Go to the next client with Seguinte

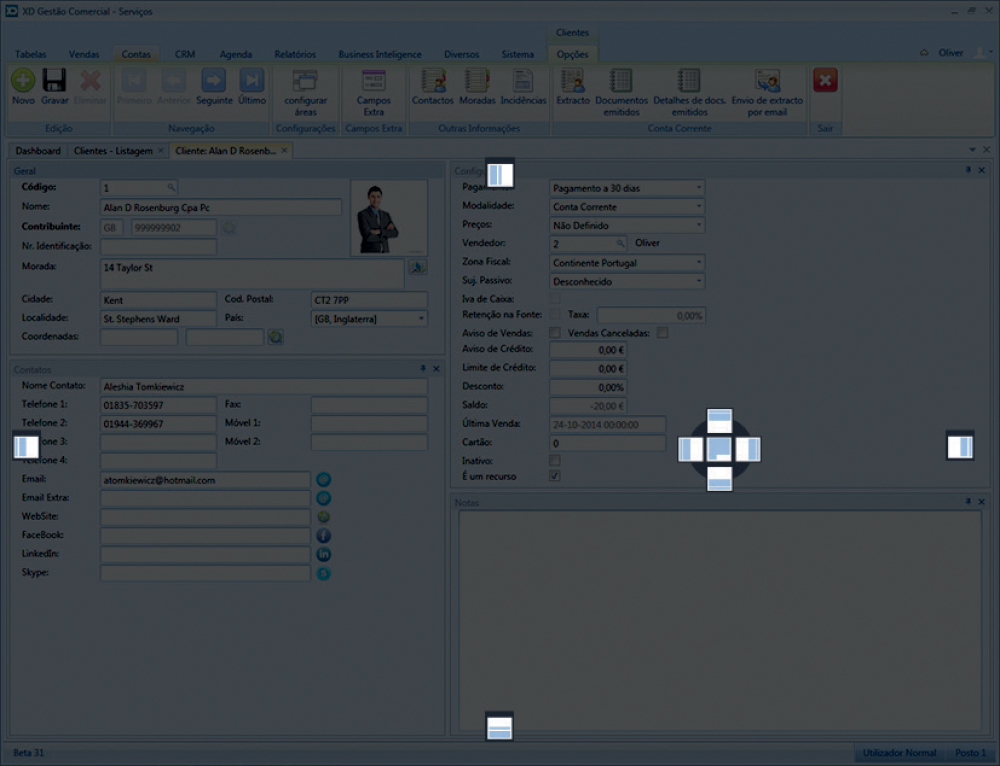(x=214, y=81)
